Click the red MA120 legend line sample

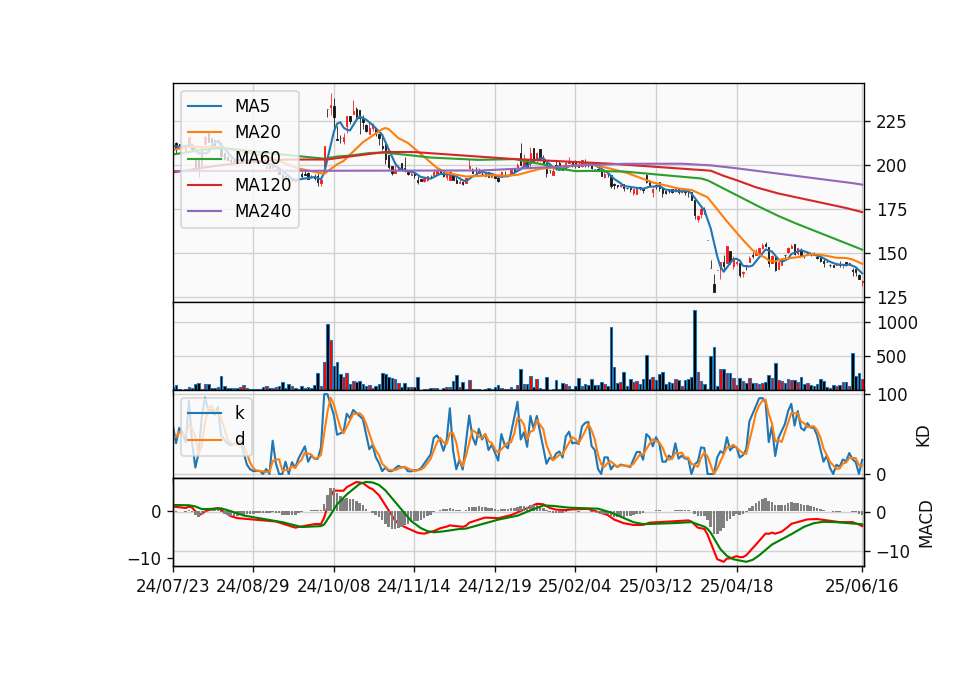click(204, 185)
